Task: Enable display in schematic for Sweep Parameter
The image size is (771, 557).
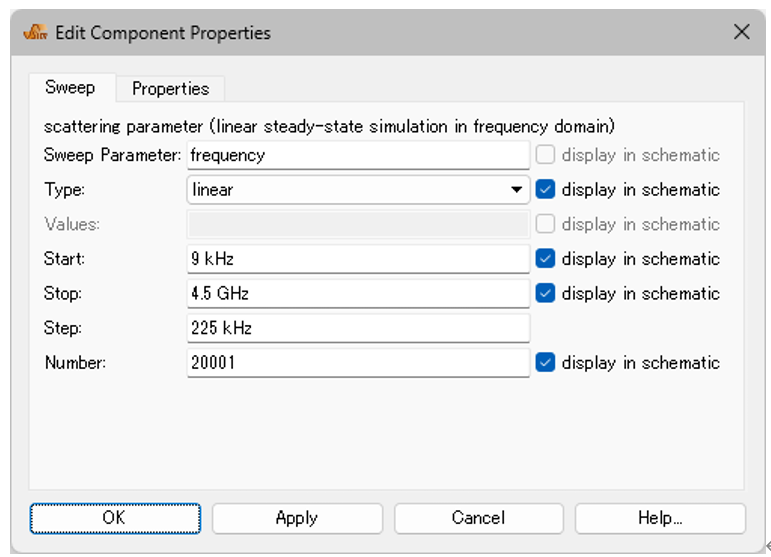Action: click(545, 155)
